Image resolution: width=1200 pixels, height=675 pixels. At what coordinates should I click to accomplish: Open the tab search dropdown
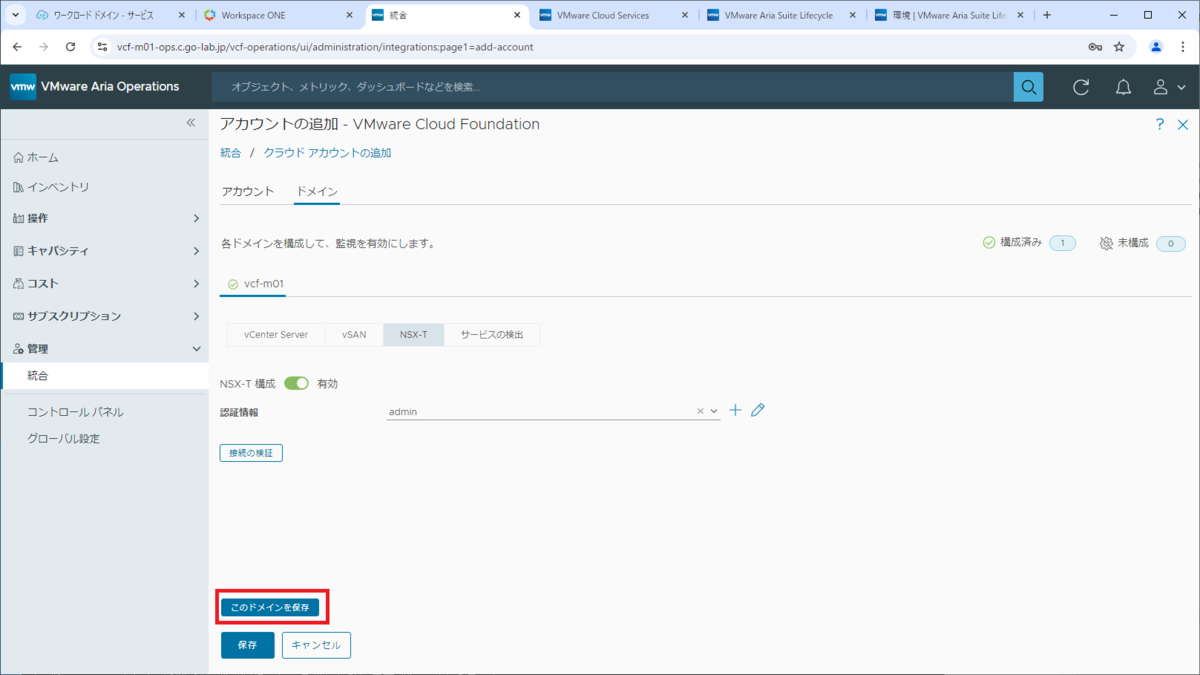click(x=14, y=15)
